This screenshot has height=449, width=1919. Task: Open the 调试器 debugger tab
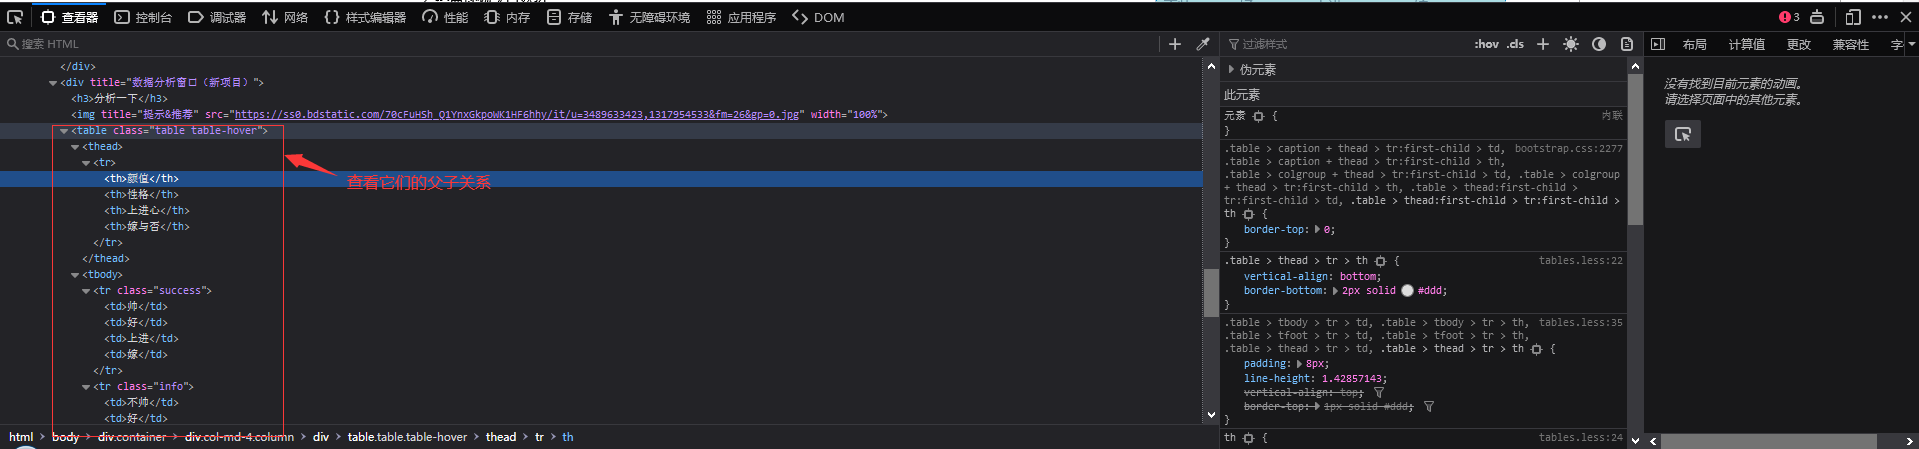[x=217, y=17]
